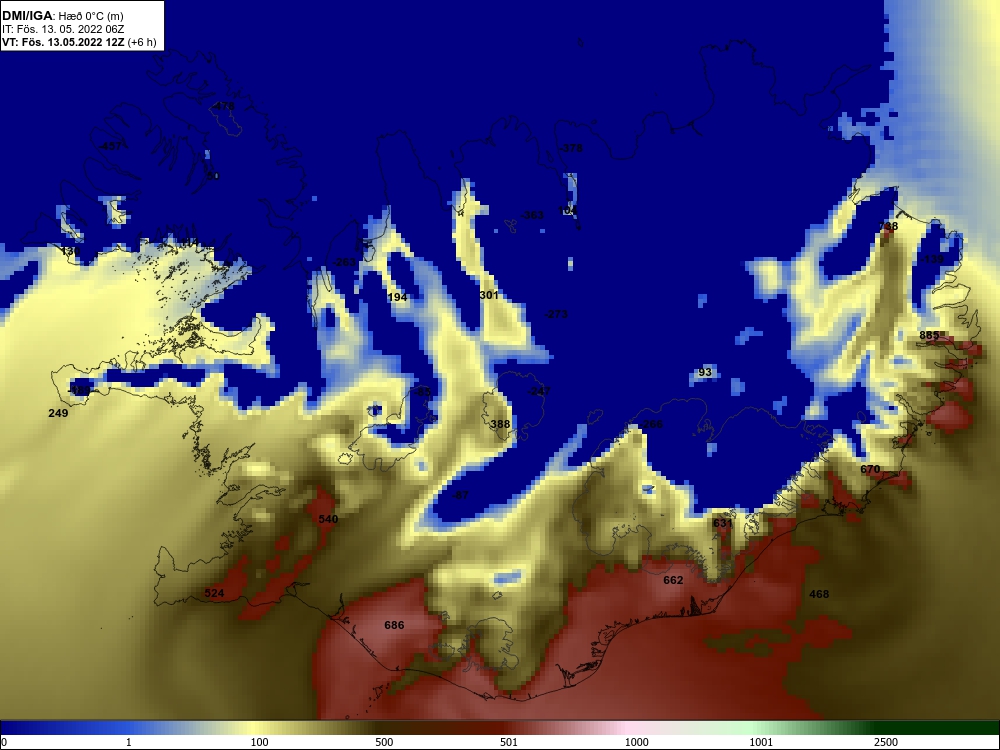
Task: Click the 194 value on the map
Action: (x=397, y=297)
